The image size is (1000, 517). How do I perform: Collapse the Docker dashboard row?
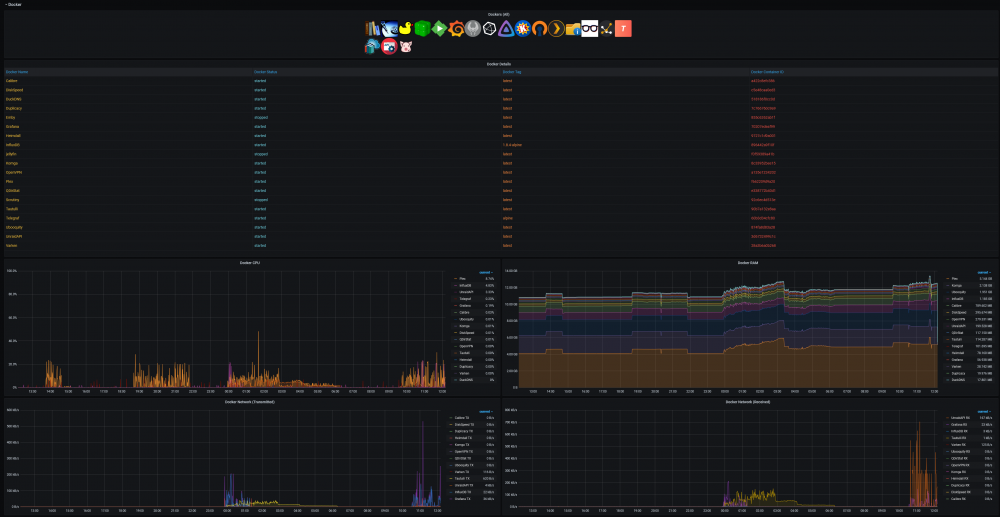tap(14, 4)
